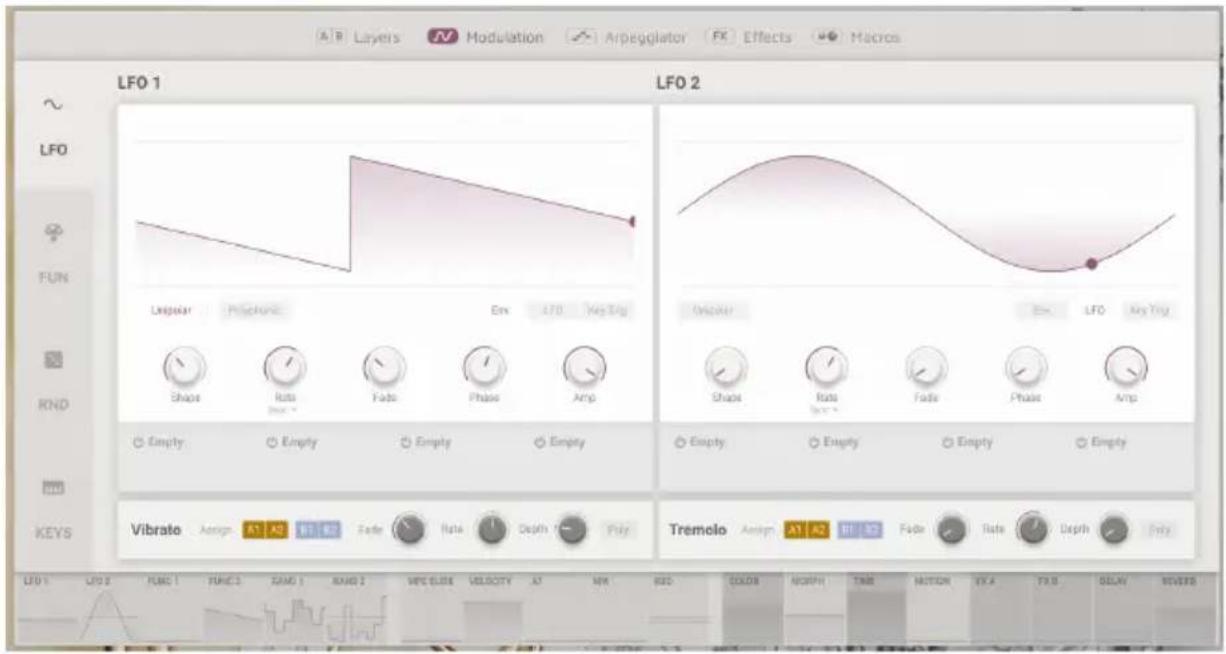Viewport: 1226px width, 654px height.
Task: Select MORPH macro in bottom strip
Action: pyautogui.click(x=815, y=609)
